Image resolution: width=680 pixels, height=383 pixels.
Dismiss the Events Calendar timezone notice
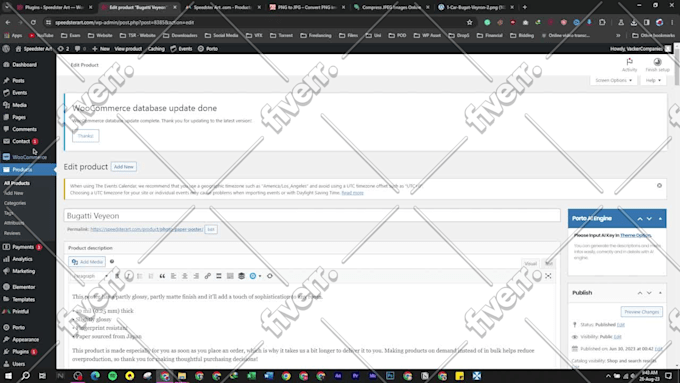pyautogui.click(x=659, y=186)
